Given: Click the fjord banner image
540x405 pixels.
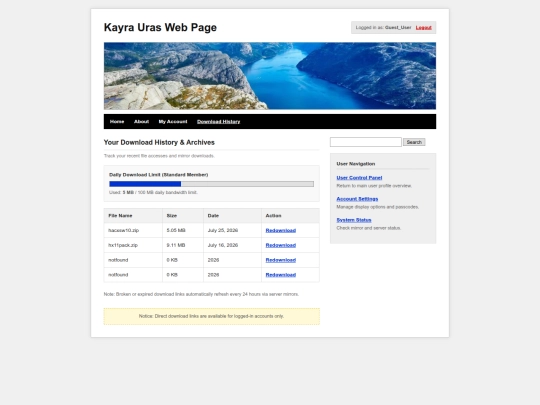Looking at the screenshot, I should coord(270,76).
